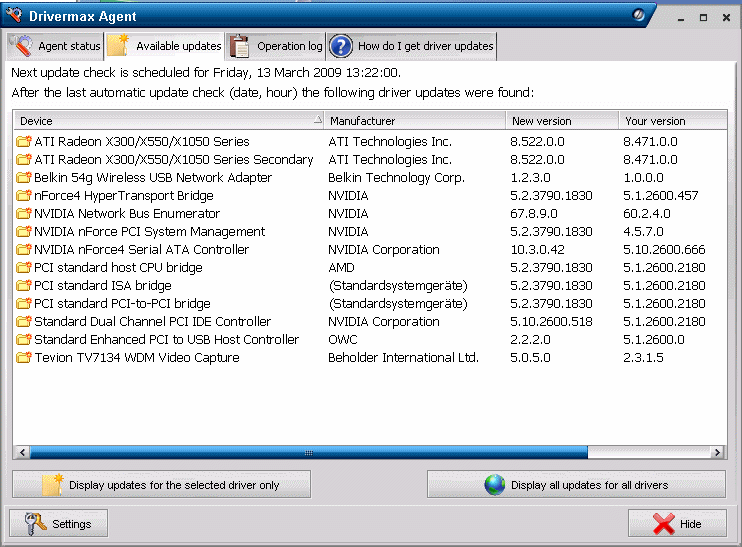Image resolution: width=742 pixels, height=547 pixels.
Task: Maximize the Drivermax Agent window
Action: [704, 18]
